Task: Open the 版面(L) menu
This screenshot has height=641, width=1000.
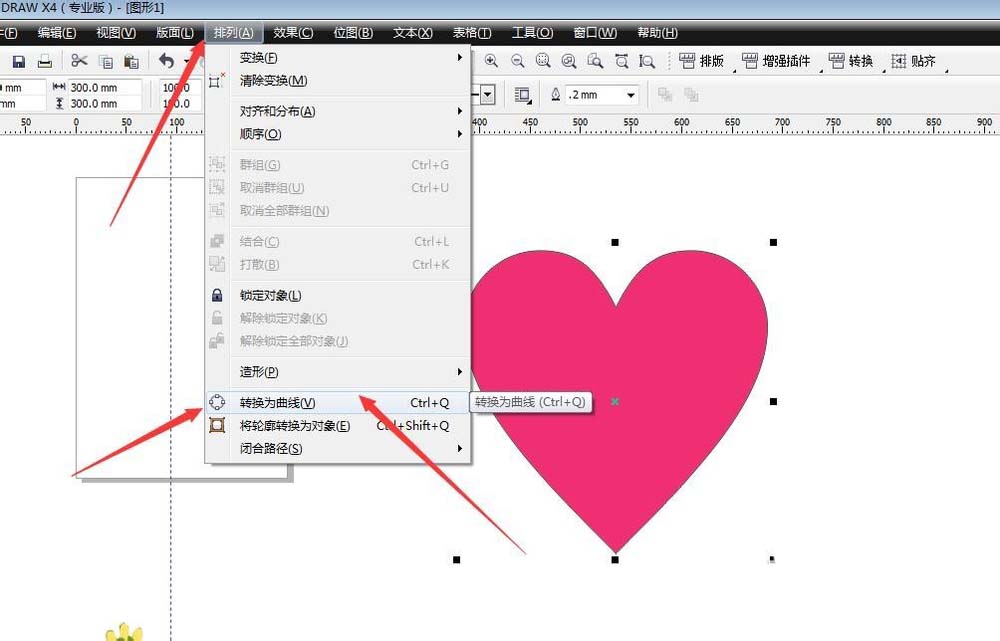Action: pyautogui.click(x=175, y=33)
